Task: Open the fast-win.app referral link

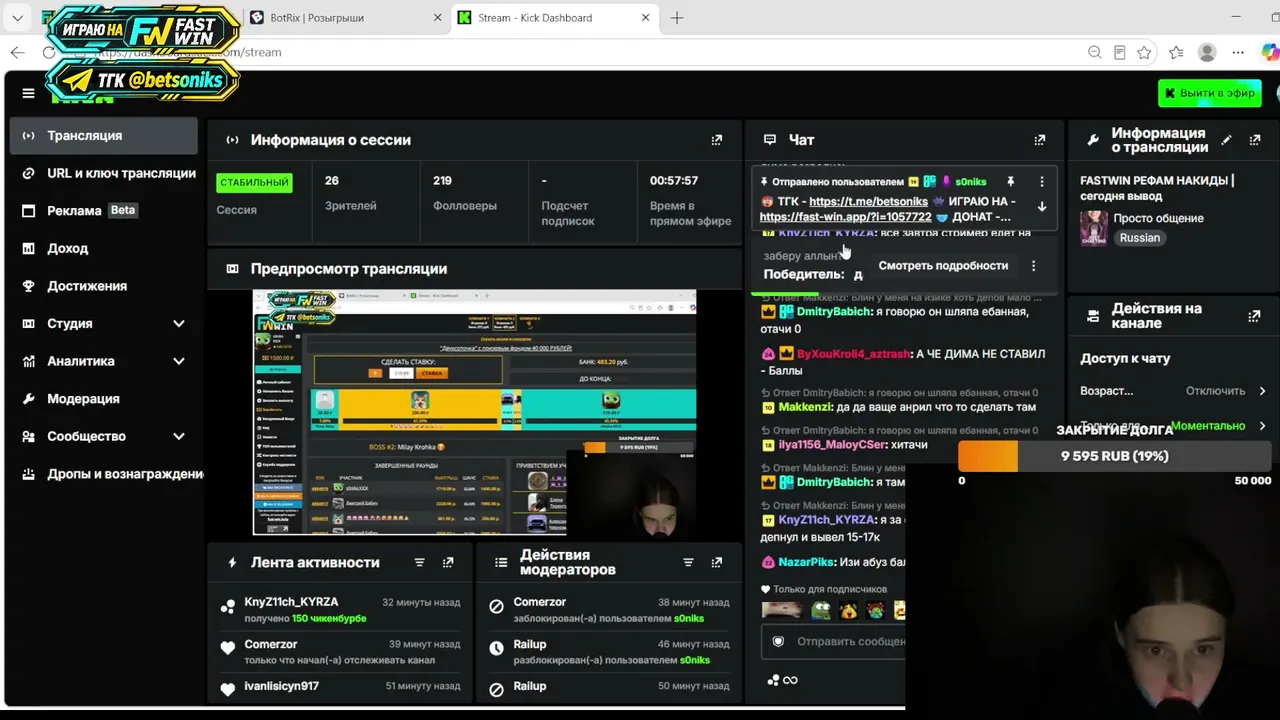Action: pyautogui.click(x=845, y=217)
